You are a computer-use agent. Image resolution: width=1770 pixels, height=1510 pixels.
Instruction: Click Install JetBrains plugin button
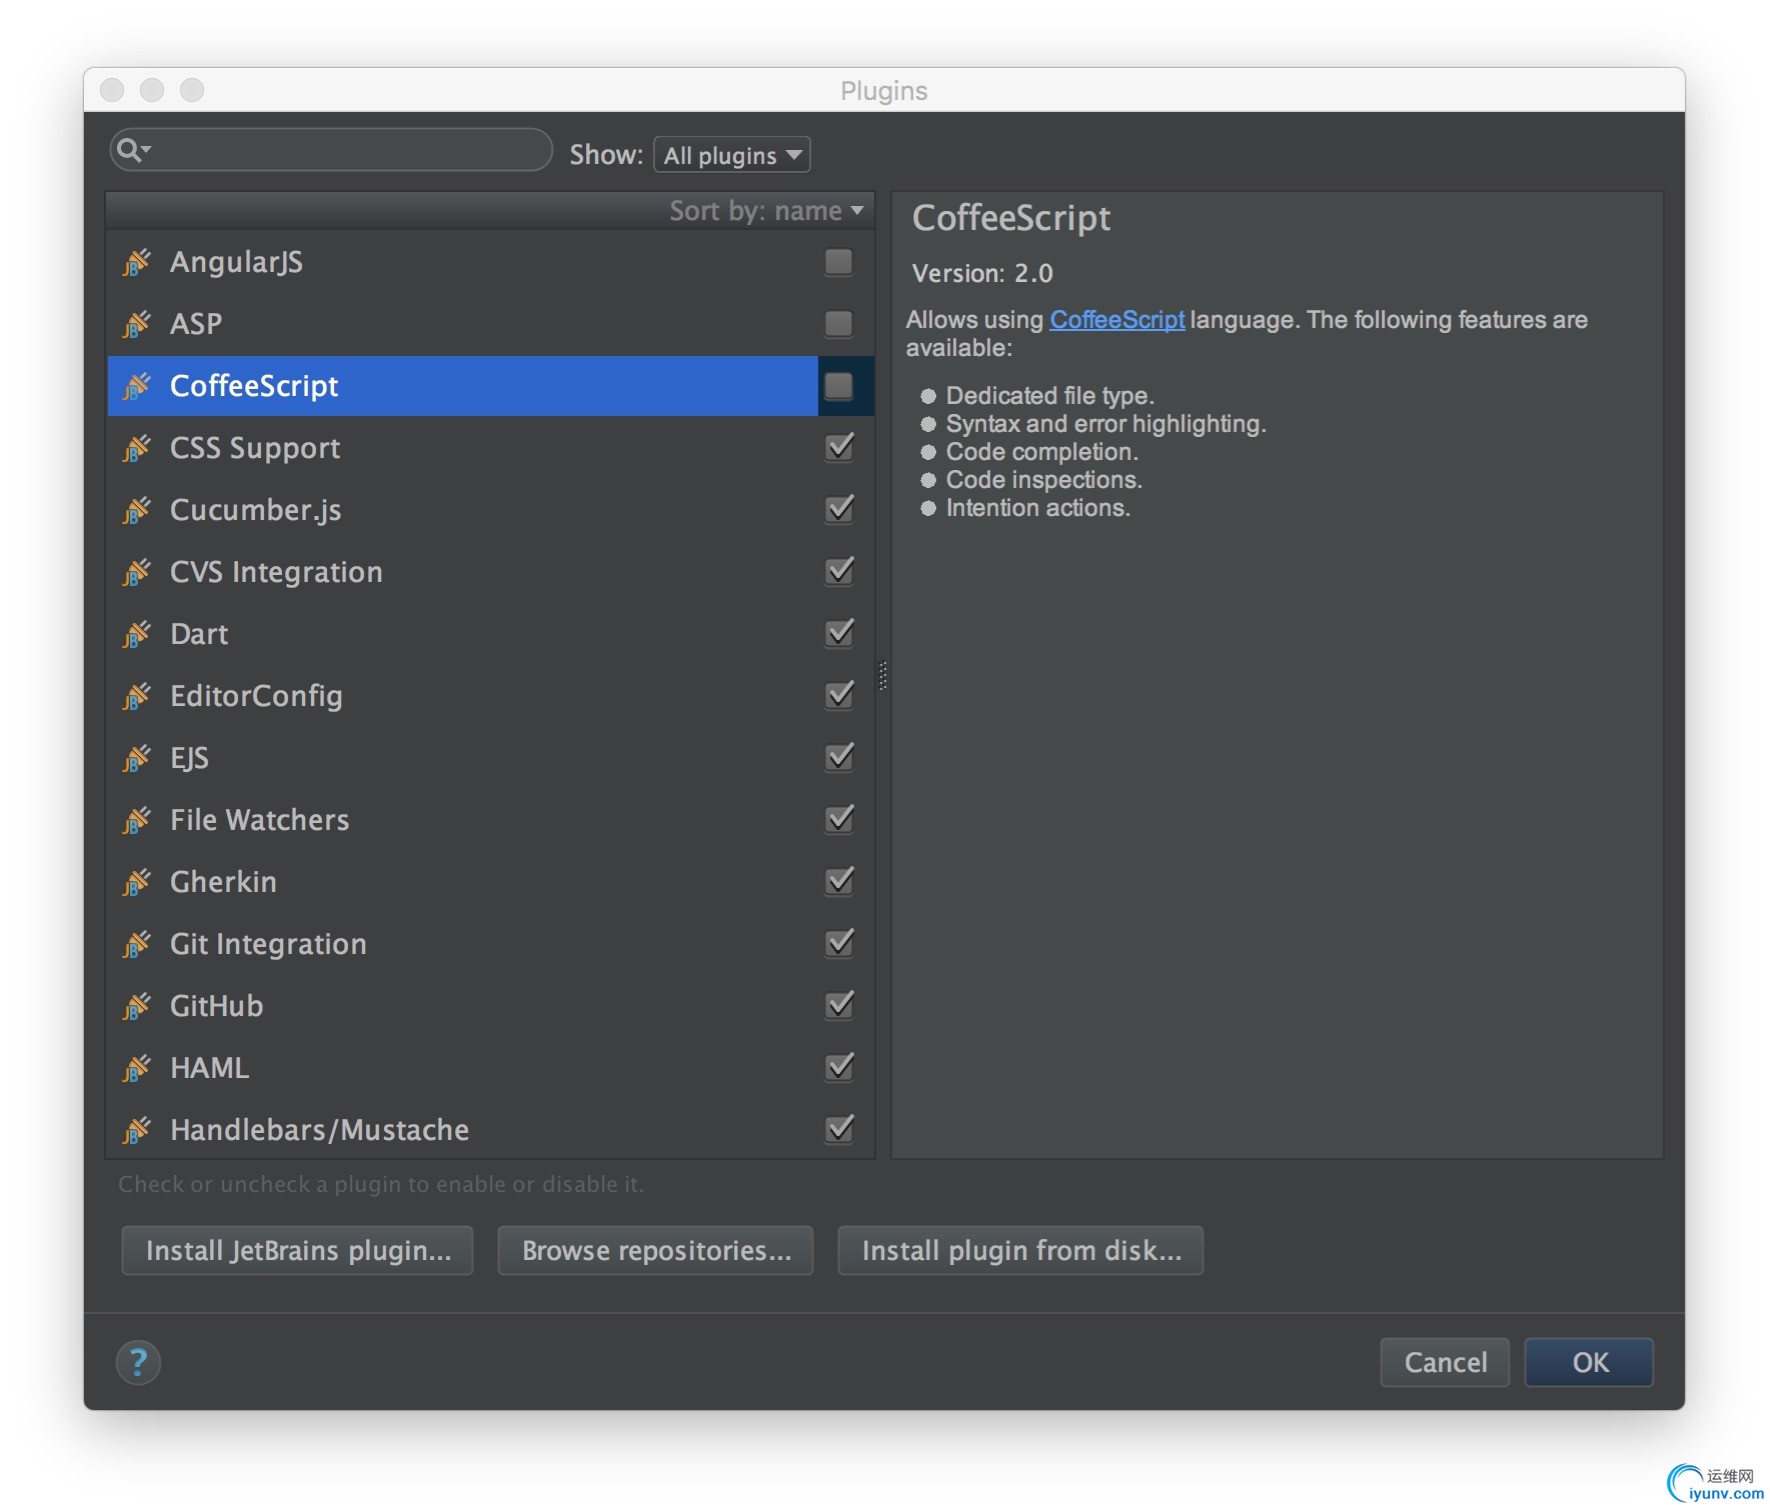[297, 1251]
